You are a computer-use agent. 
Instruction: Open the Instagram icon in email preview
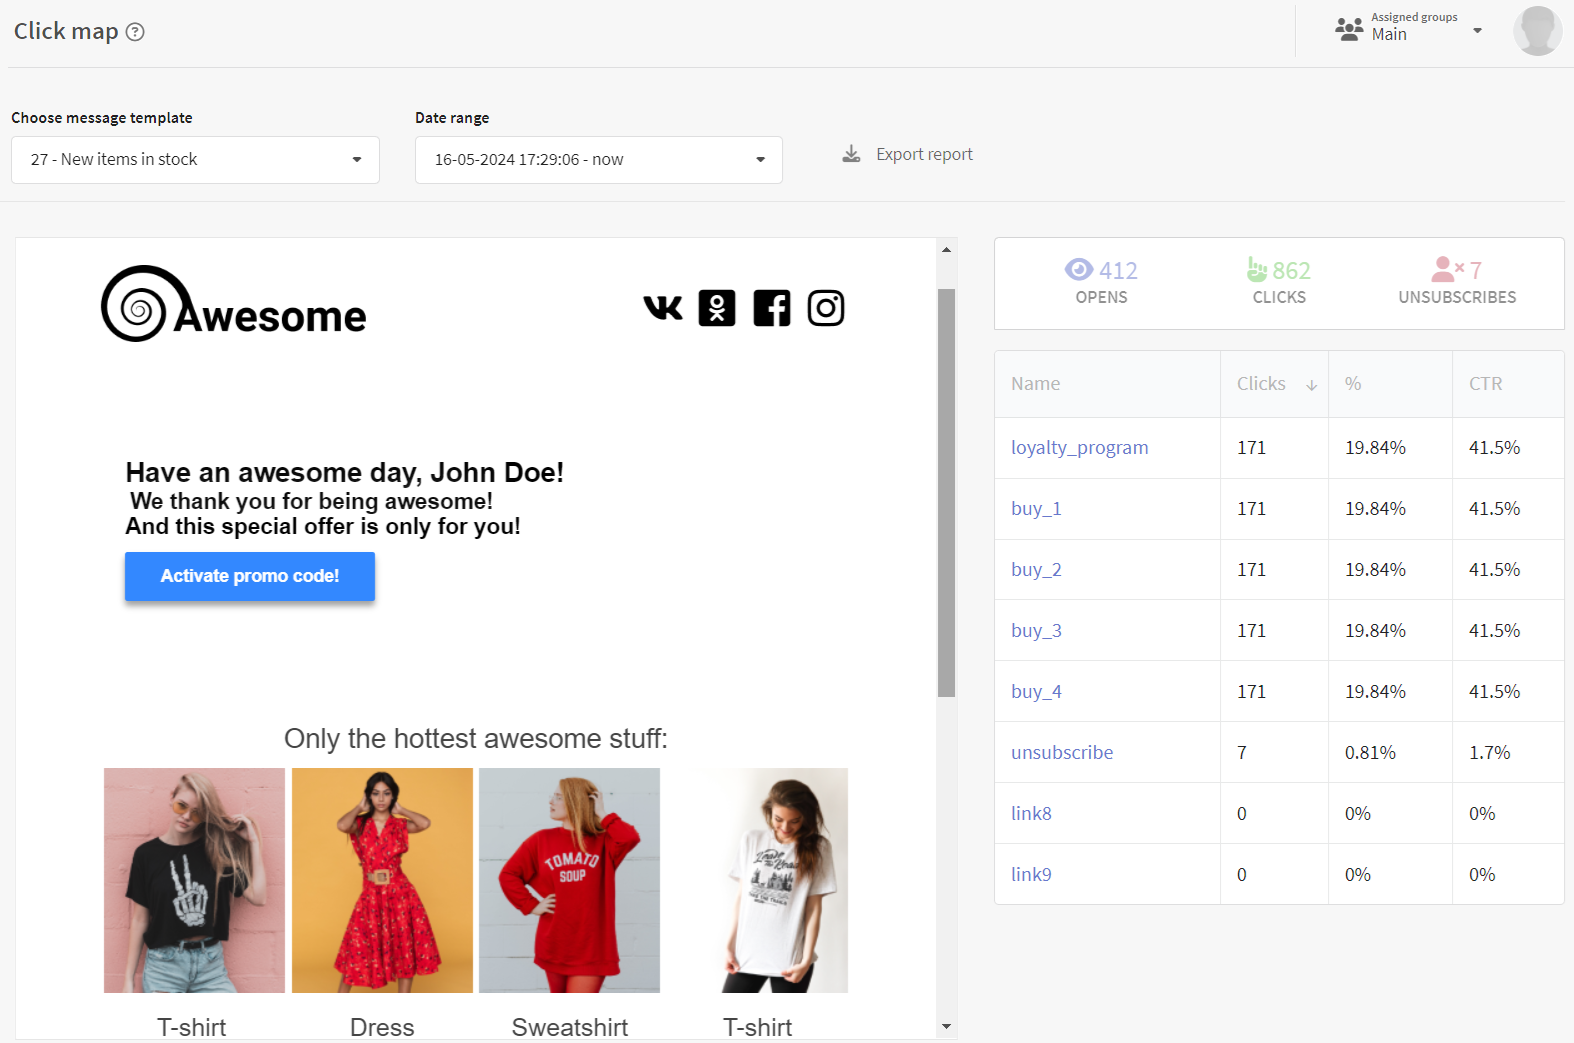pyautogui.click(x=826, y=308)
